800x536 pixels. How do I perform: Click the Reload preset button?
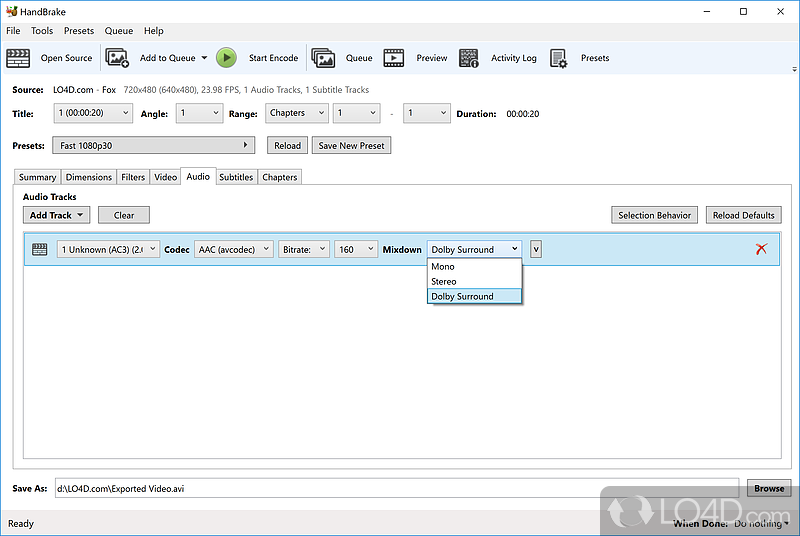[287, 145]
